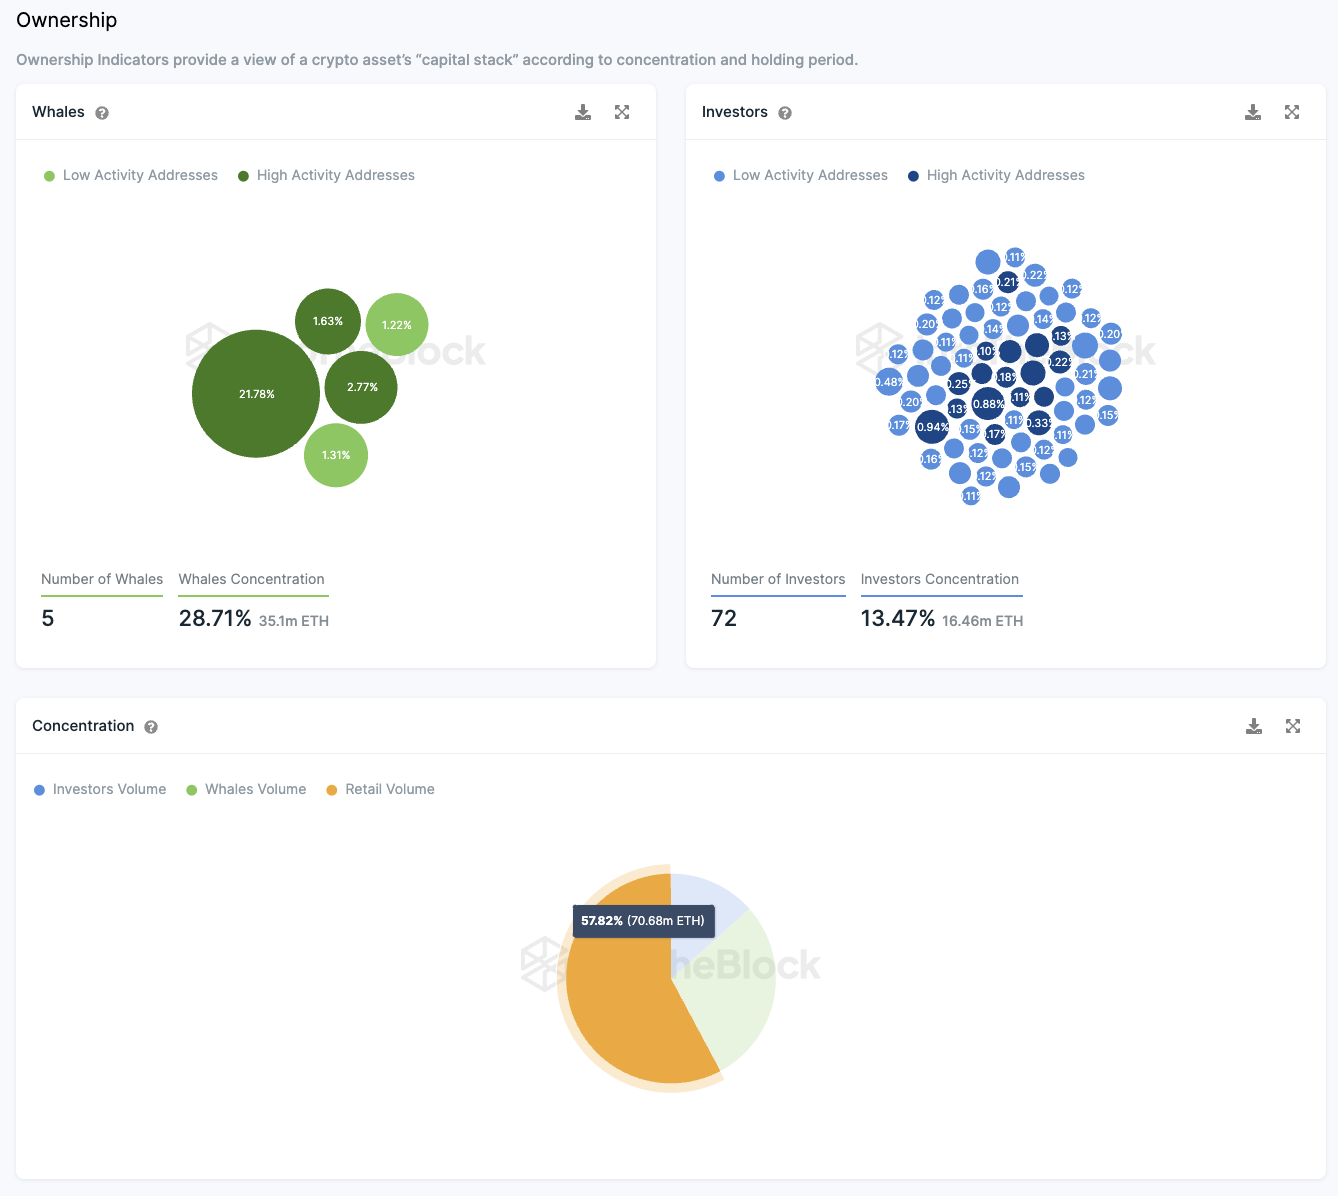The image size is (1338, 1196).
Task: Open the help icon beside Investors title
Action: click(785, 113)
